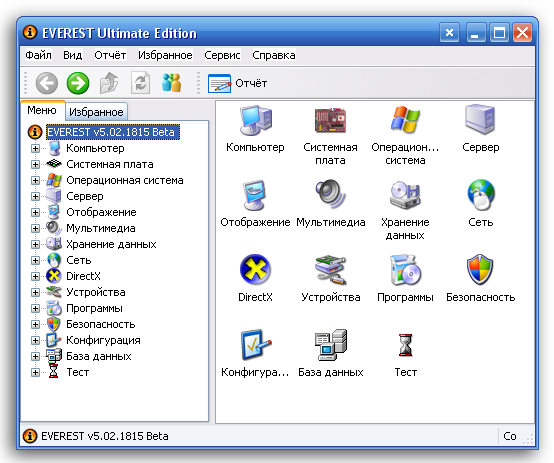Viewport: 554px width, 463px height.
Task: Click the green forward arrow toolbar button
Action: [78, 83]
